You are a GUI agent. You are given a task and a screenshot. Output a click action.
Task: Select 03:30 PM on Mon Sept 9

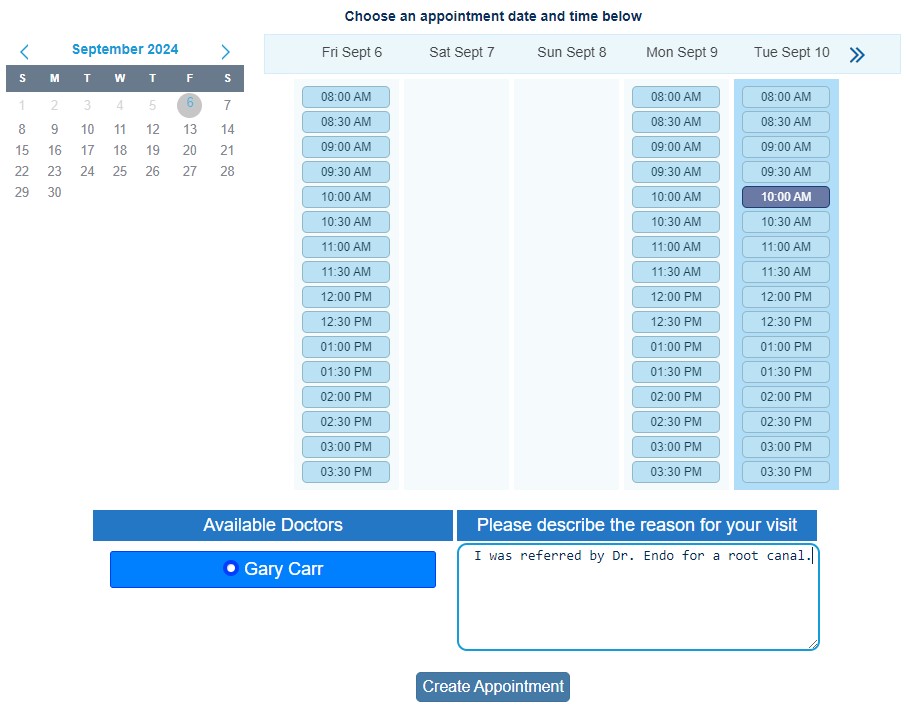pos(676,472)
